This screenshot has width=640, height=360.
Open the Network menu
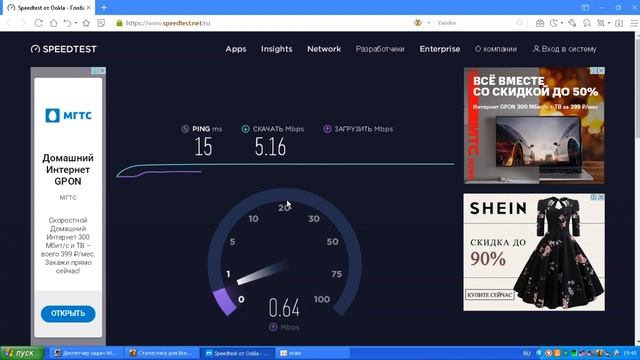(x=324, y=49)
